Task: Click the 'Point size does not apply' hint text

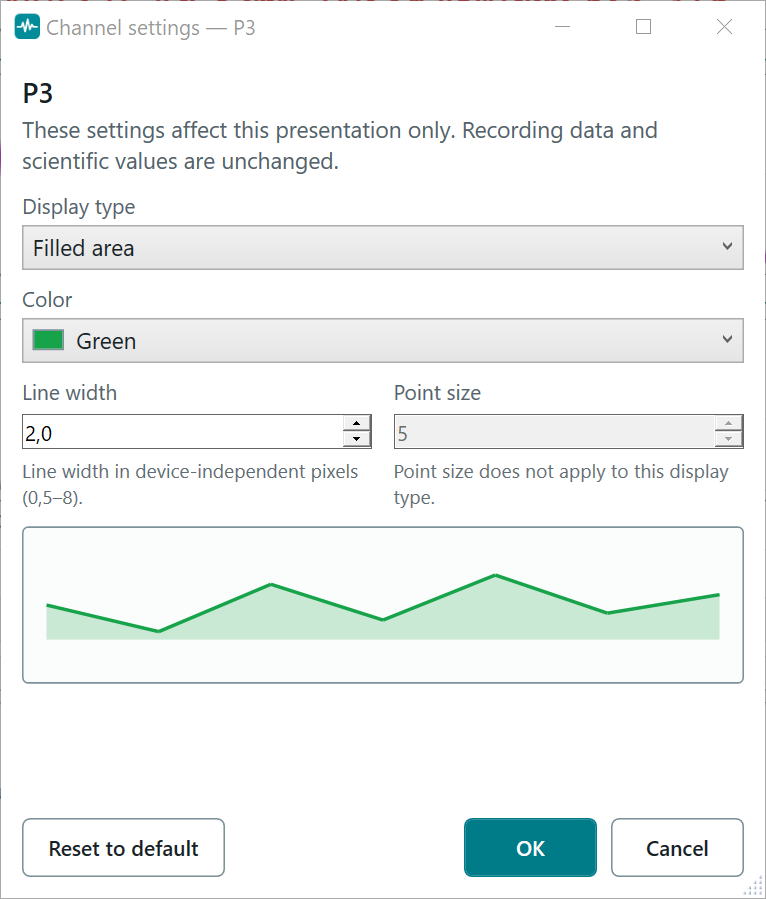Action: coord(561,484)
